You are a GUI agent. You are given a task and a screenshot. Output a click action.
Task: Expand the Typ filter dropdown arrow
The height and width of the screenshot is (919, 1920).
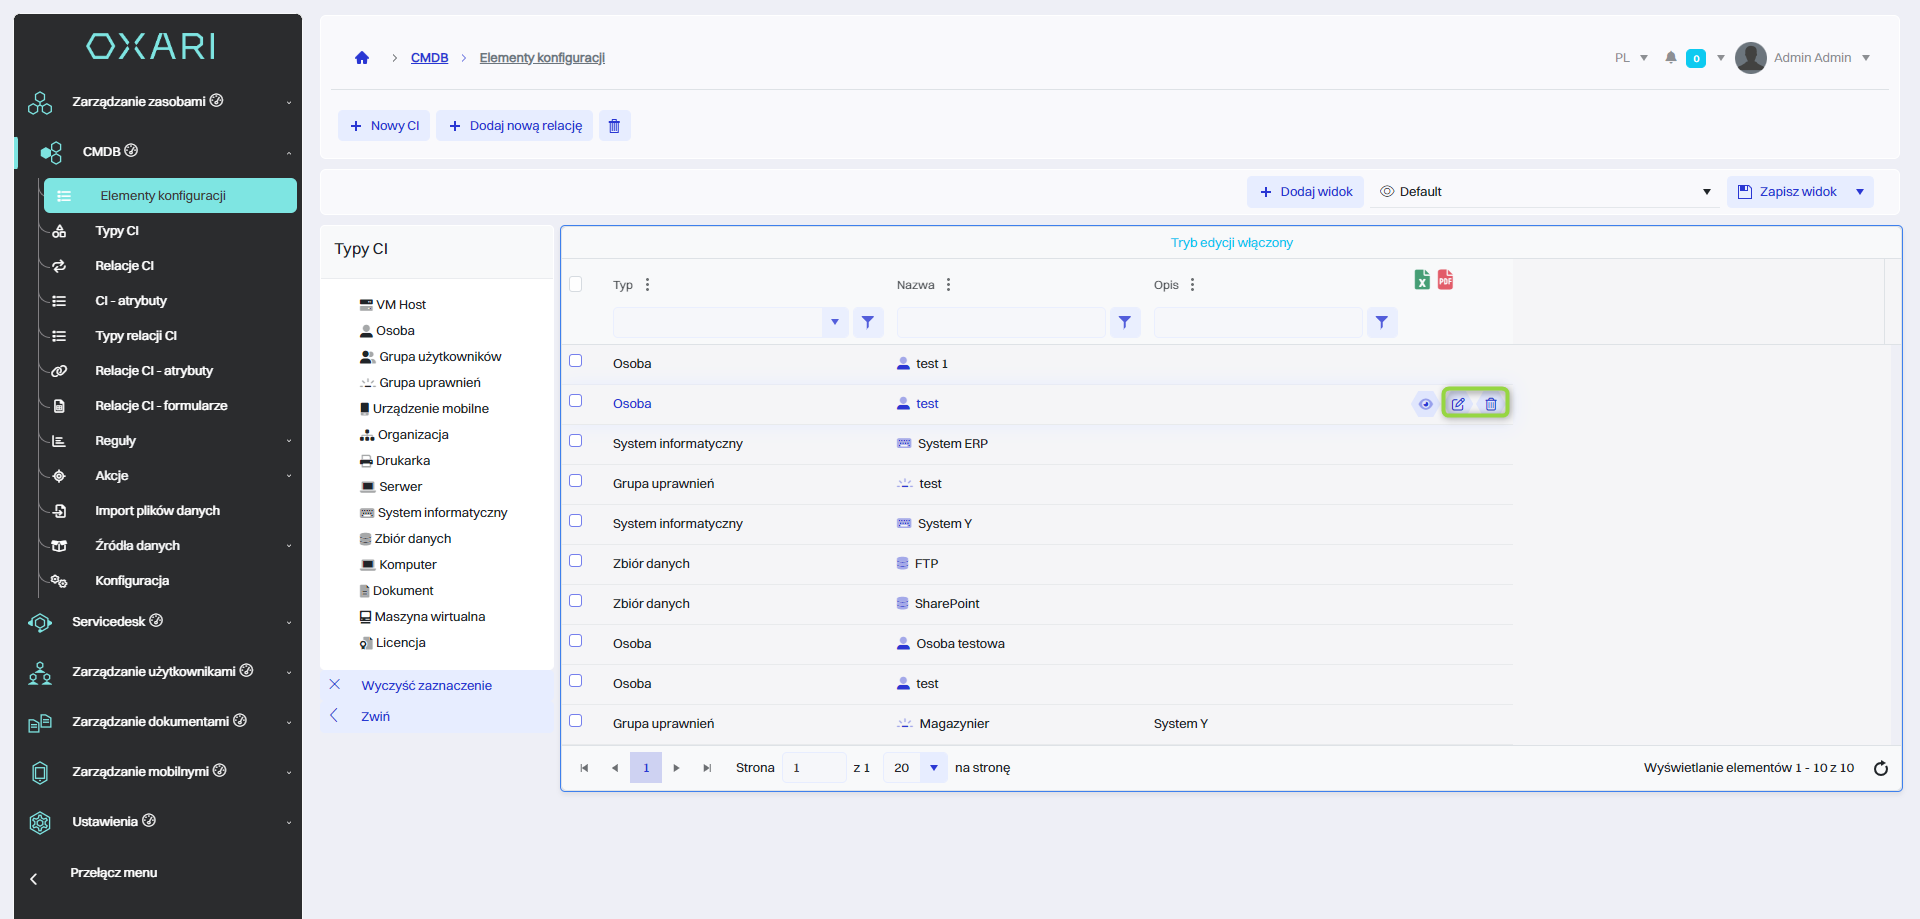(x=835, y=322)
